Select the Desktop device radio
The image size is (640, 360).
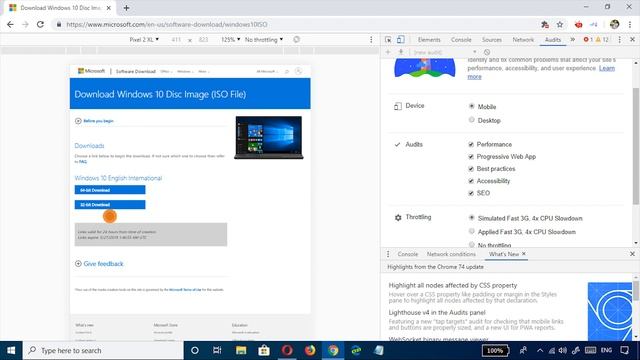471,120
